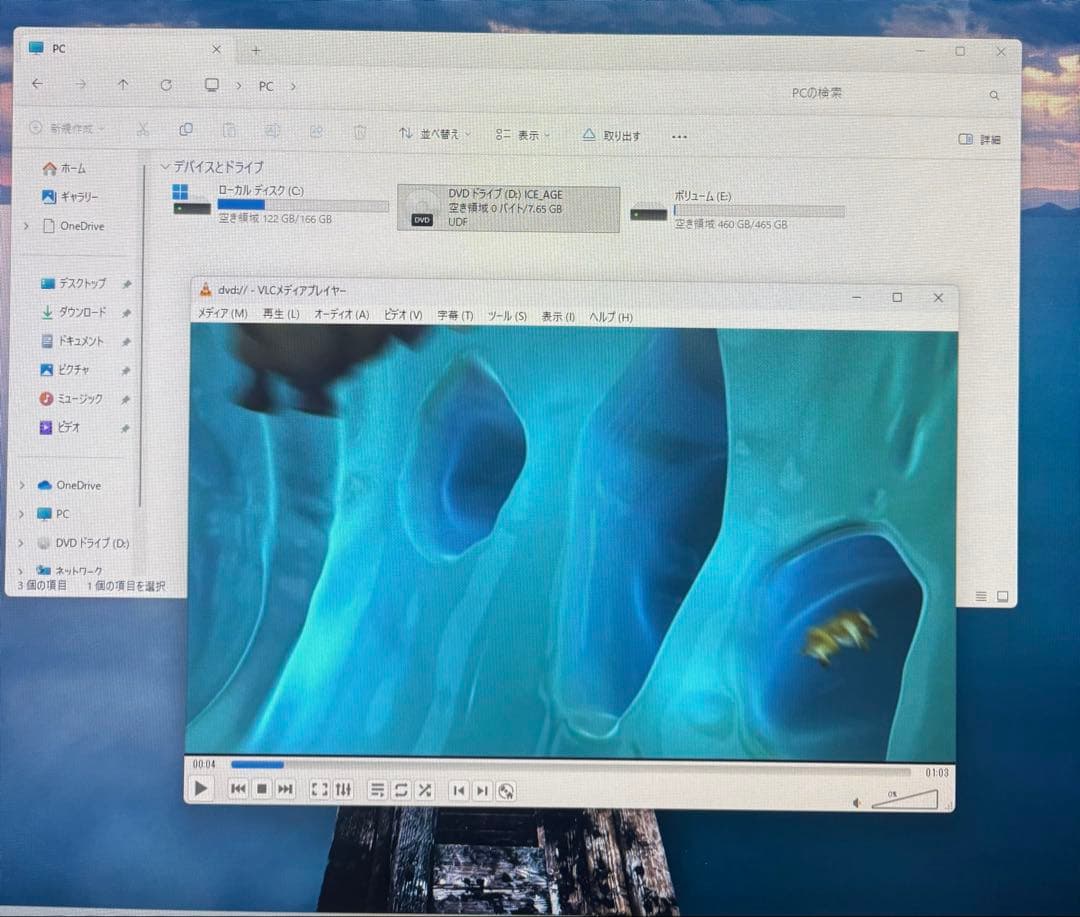Mute audio via VLC speaker icon
This screenshot has height=917, width=1080.
click(x=857, y=803)
